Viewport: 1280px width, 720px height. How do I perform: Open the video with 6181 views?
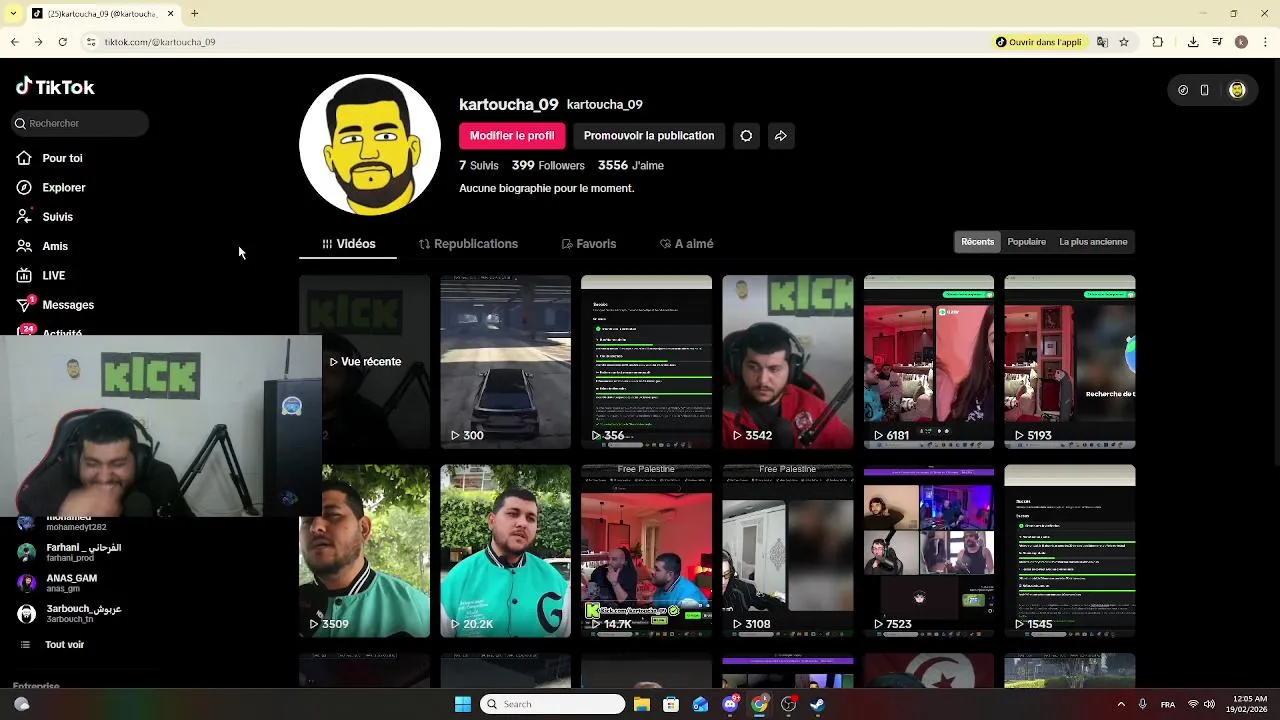coord(929,362)
